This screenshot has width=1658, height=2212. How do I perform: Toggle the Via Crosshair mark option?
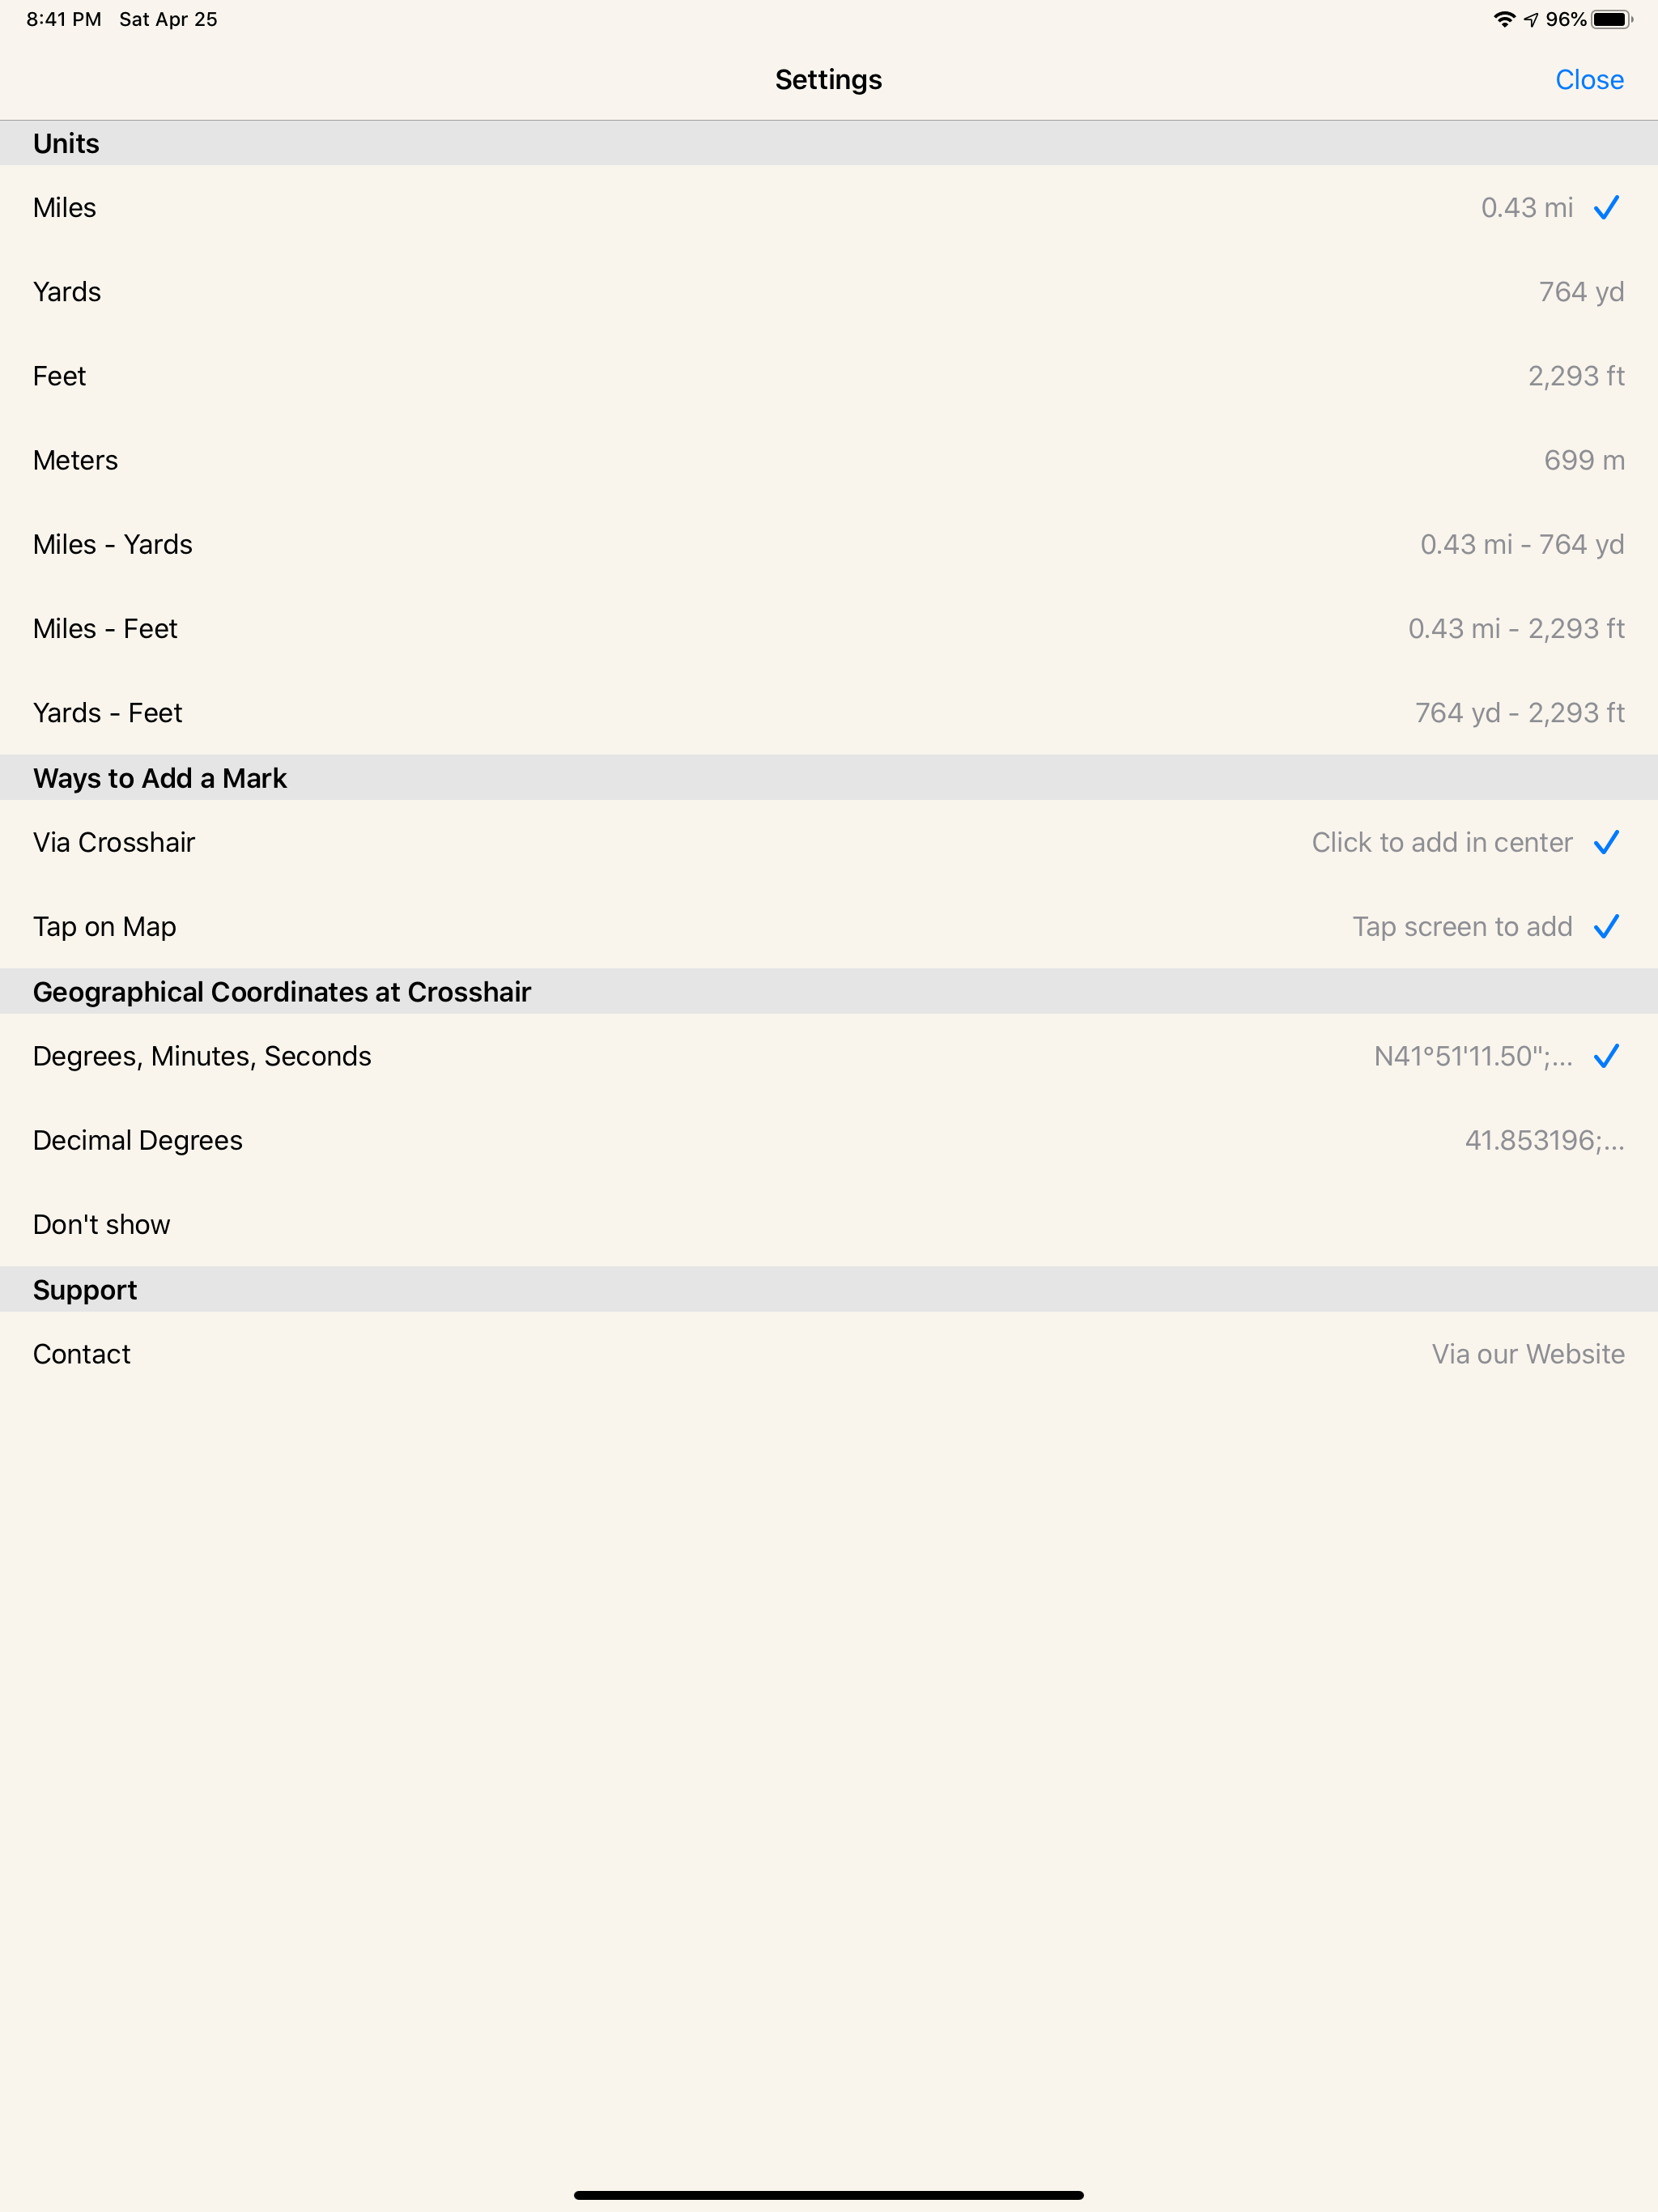coord(829,843)
